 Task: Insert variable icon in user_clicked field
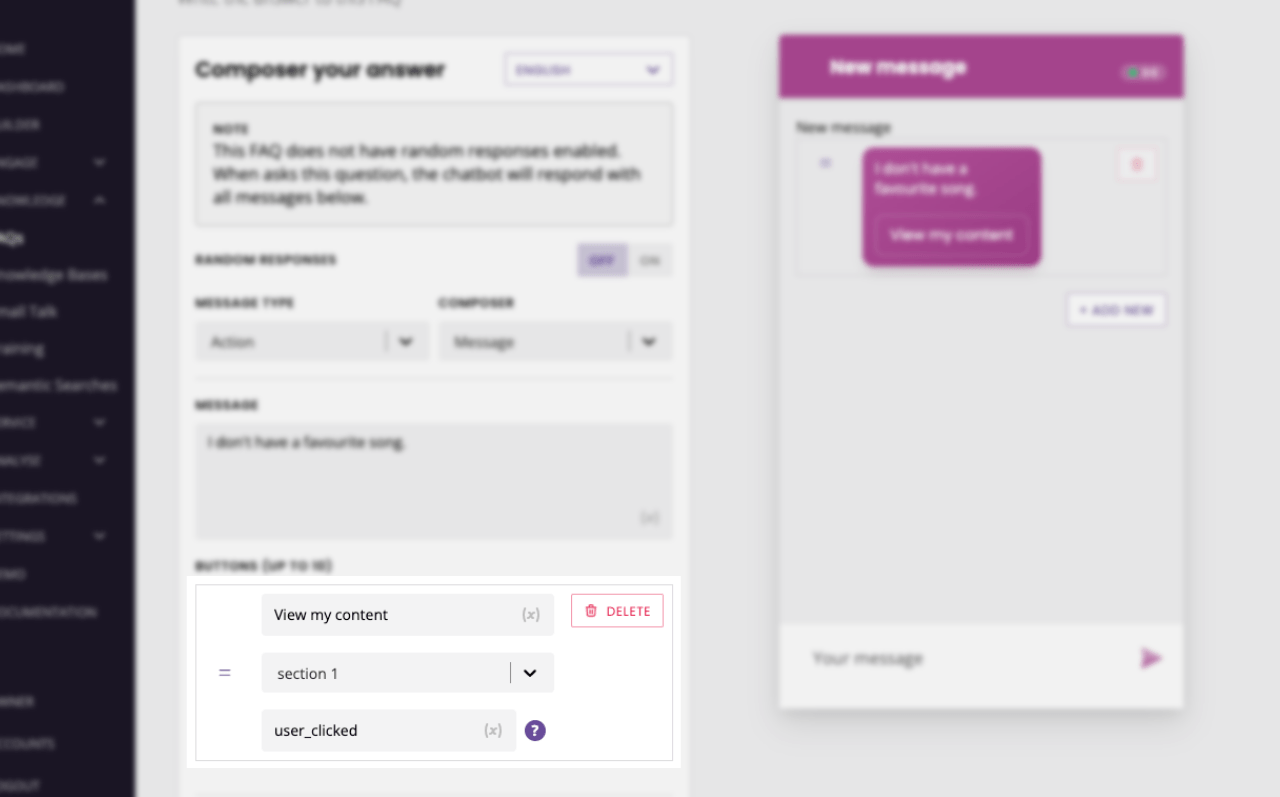(x=493, y=731)
